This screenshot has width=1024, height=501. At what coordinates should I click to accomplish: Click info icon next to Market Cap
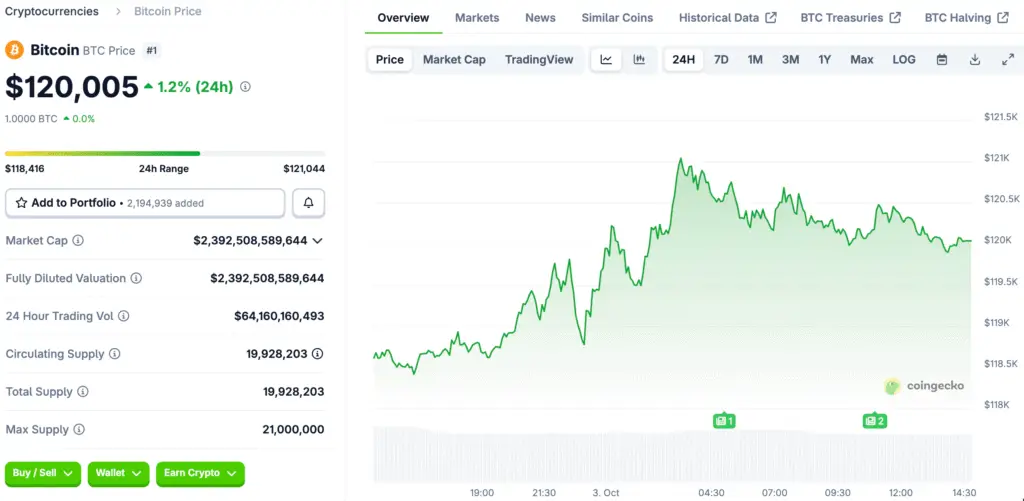(78, 241)
